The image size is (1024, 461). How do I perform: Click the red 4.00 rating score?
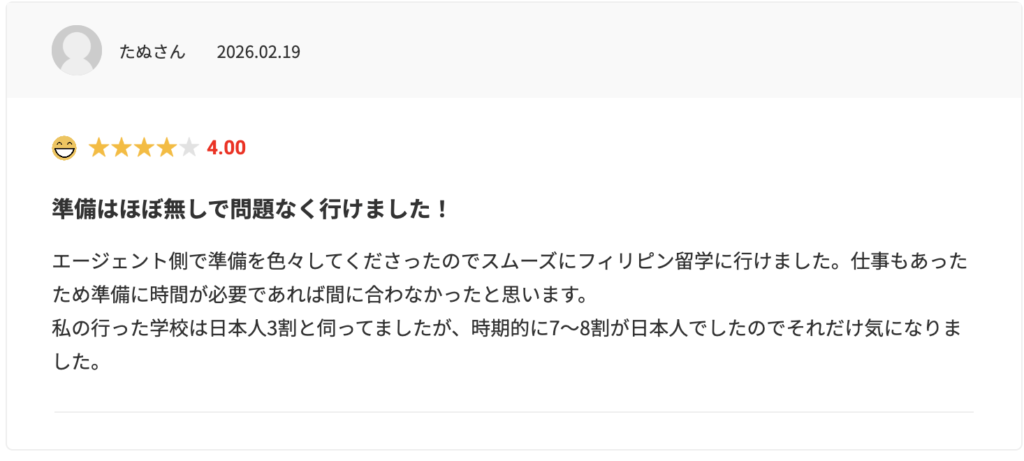tap(226, 148)
